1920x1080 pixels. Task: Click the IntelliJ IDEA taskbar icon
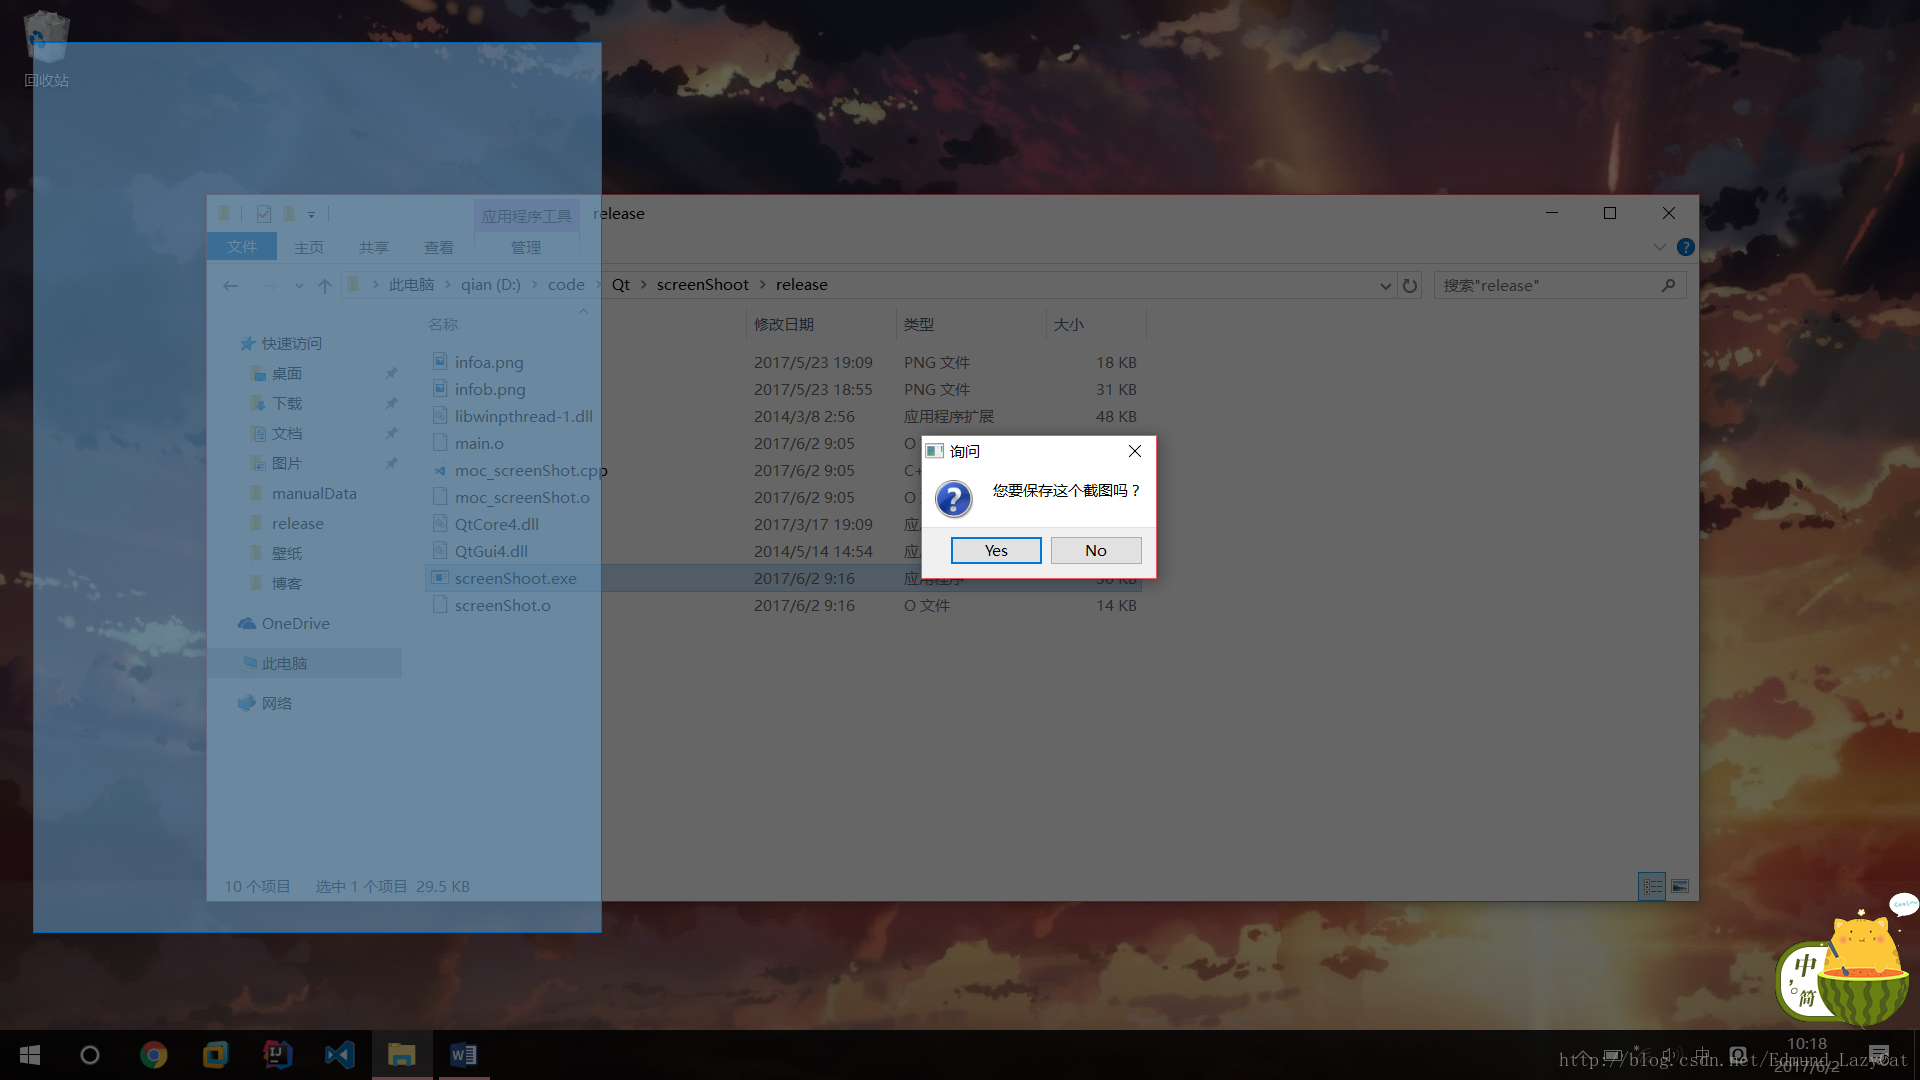tap(277, 1055)
